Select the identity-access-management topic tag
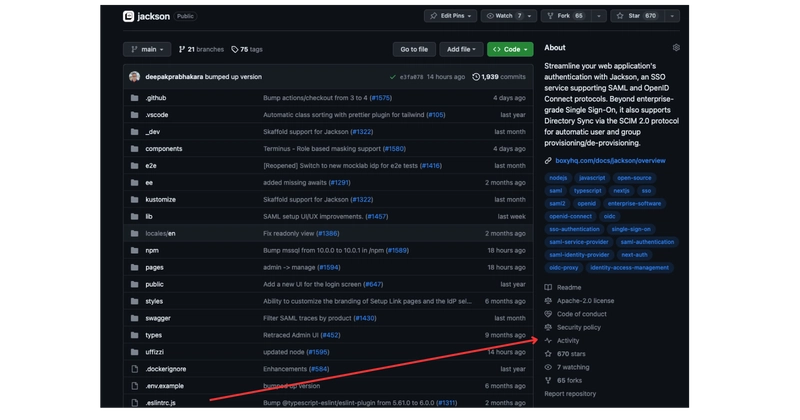The image size is (800, 420). 630,267
